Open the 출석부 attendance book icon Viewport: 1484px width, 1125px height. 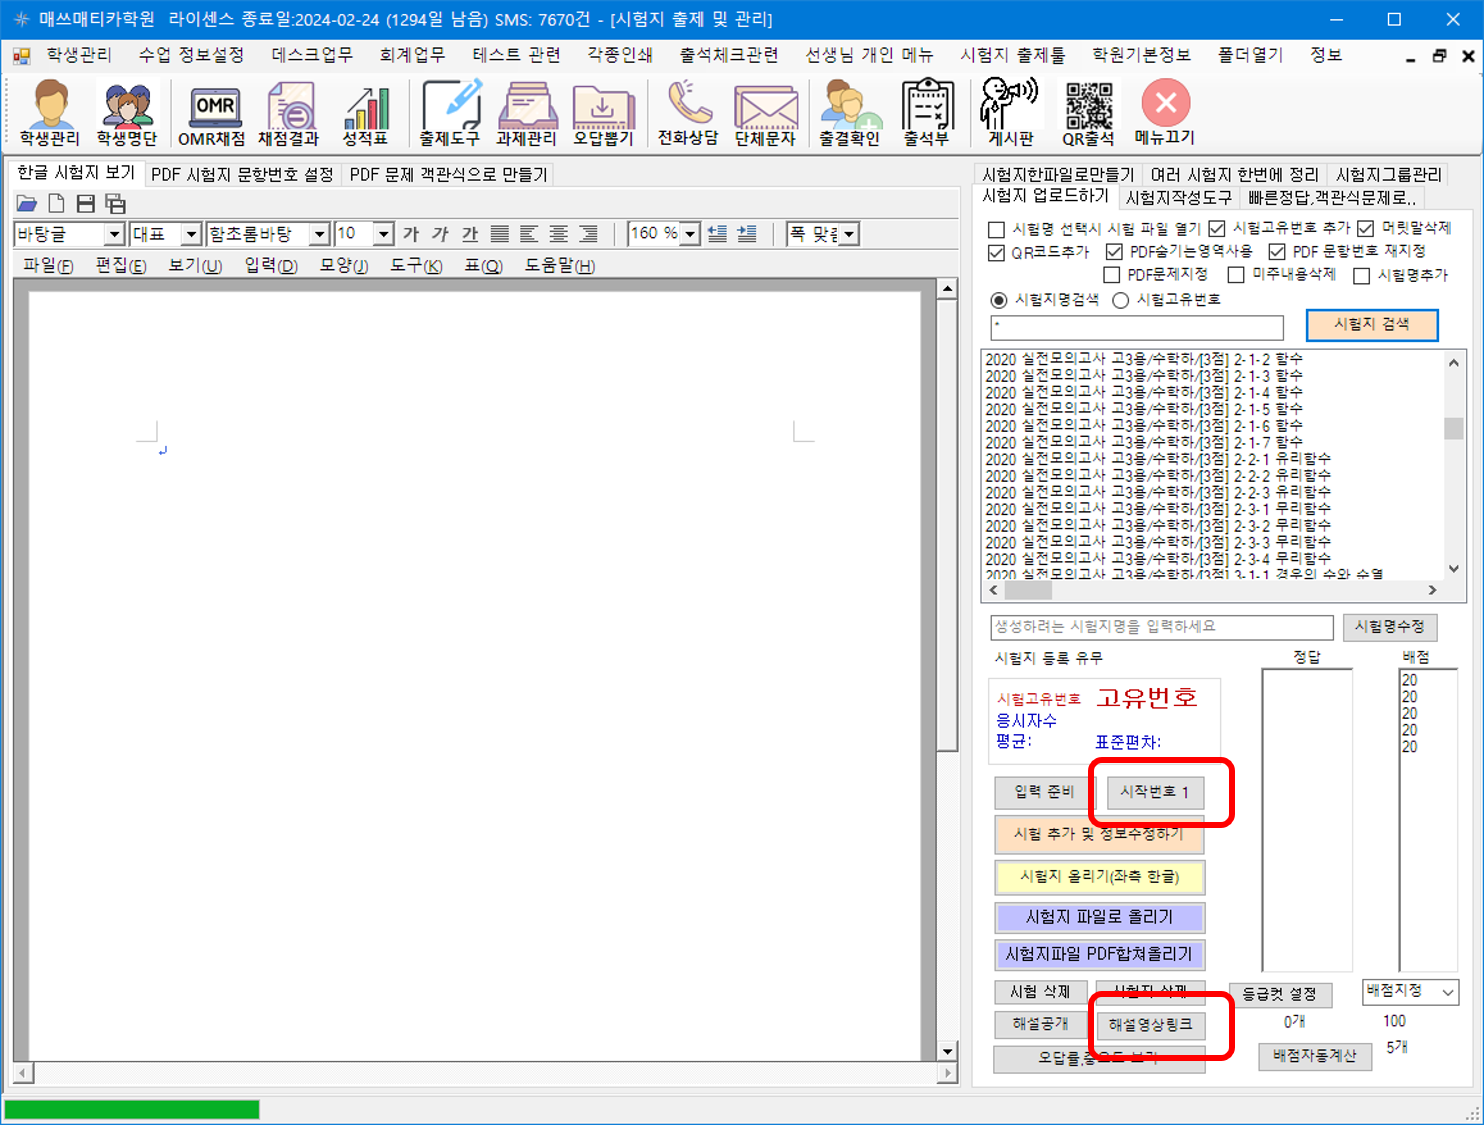pyautogui.click(x=927, y=113)
